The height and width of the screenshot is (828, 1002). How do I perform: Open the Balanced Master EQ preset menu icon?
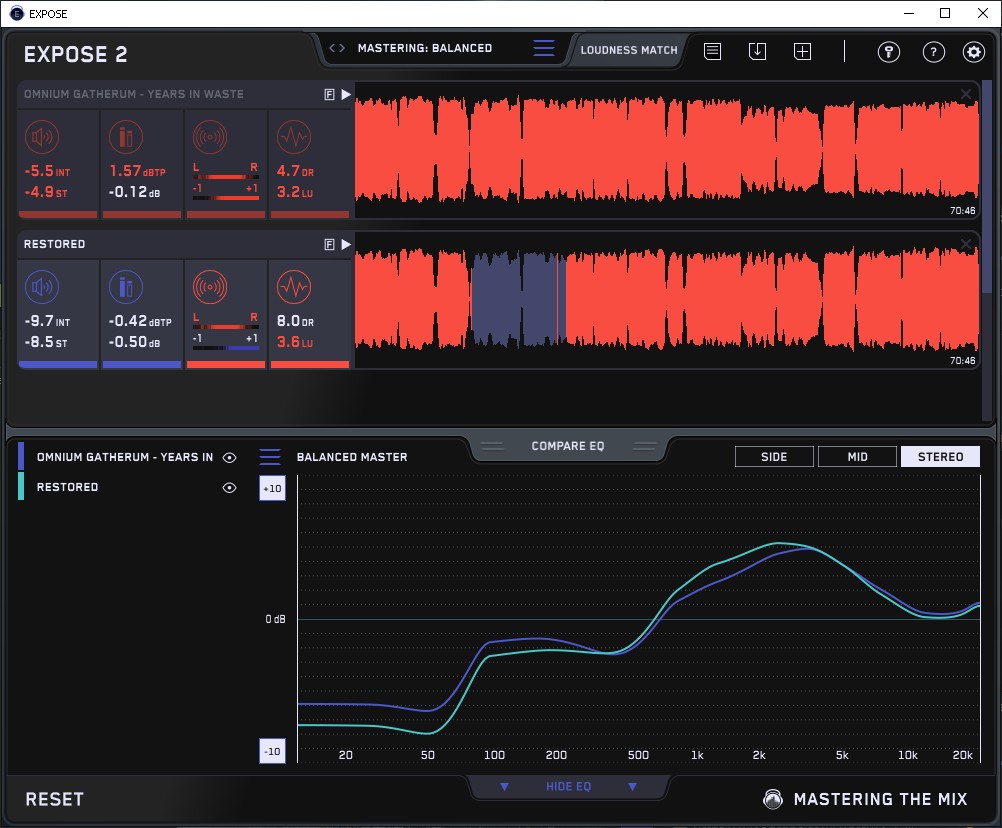pyautogui.click(x=270, y=457)
